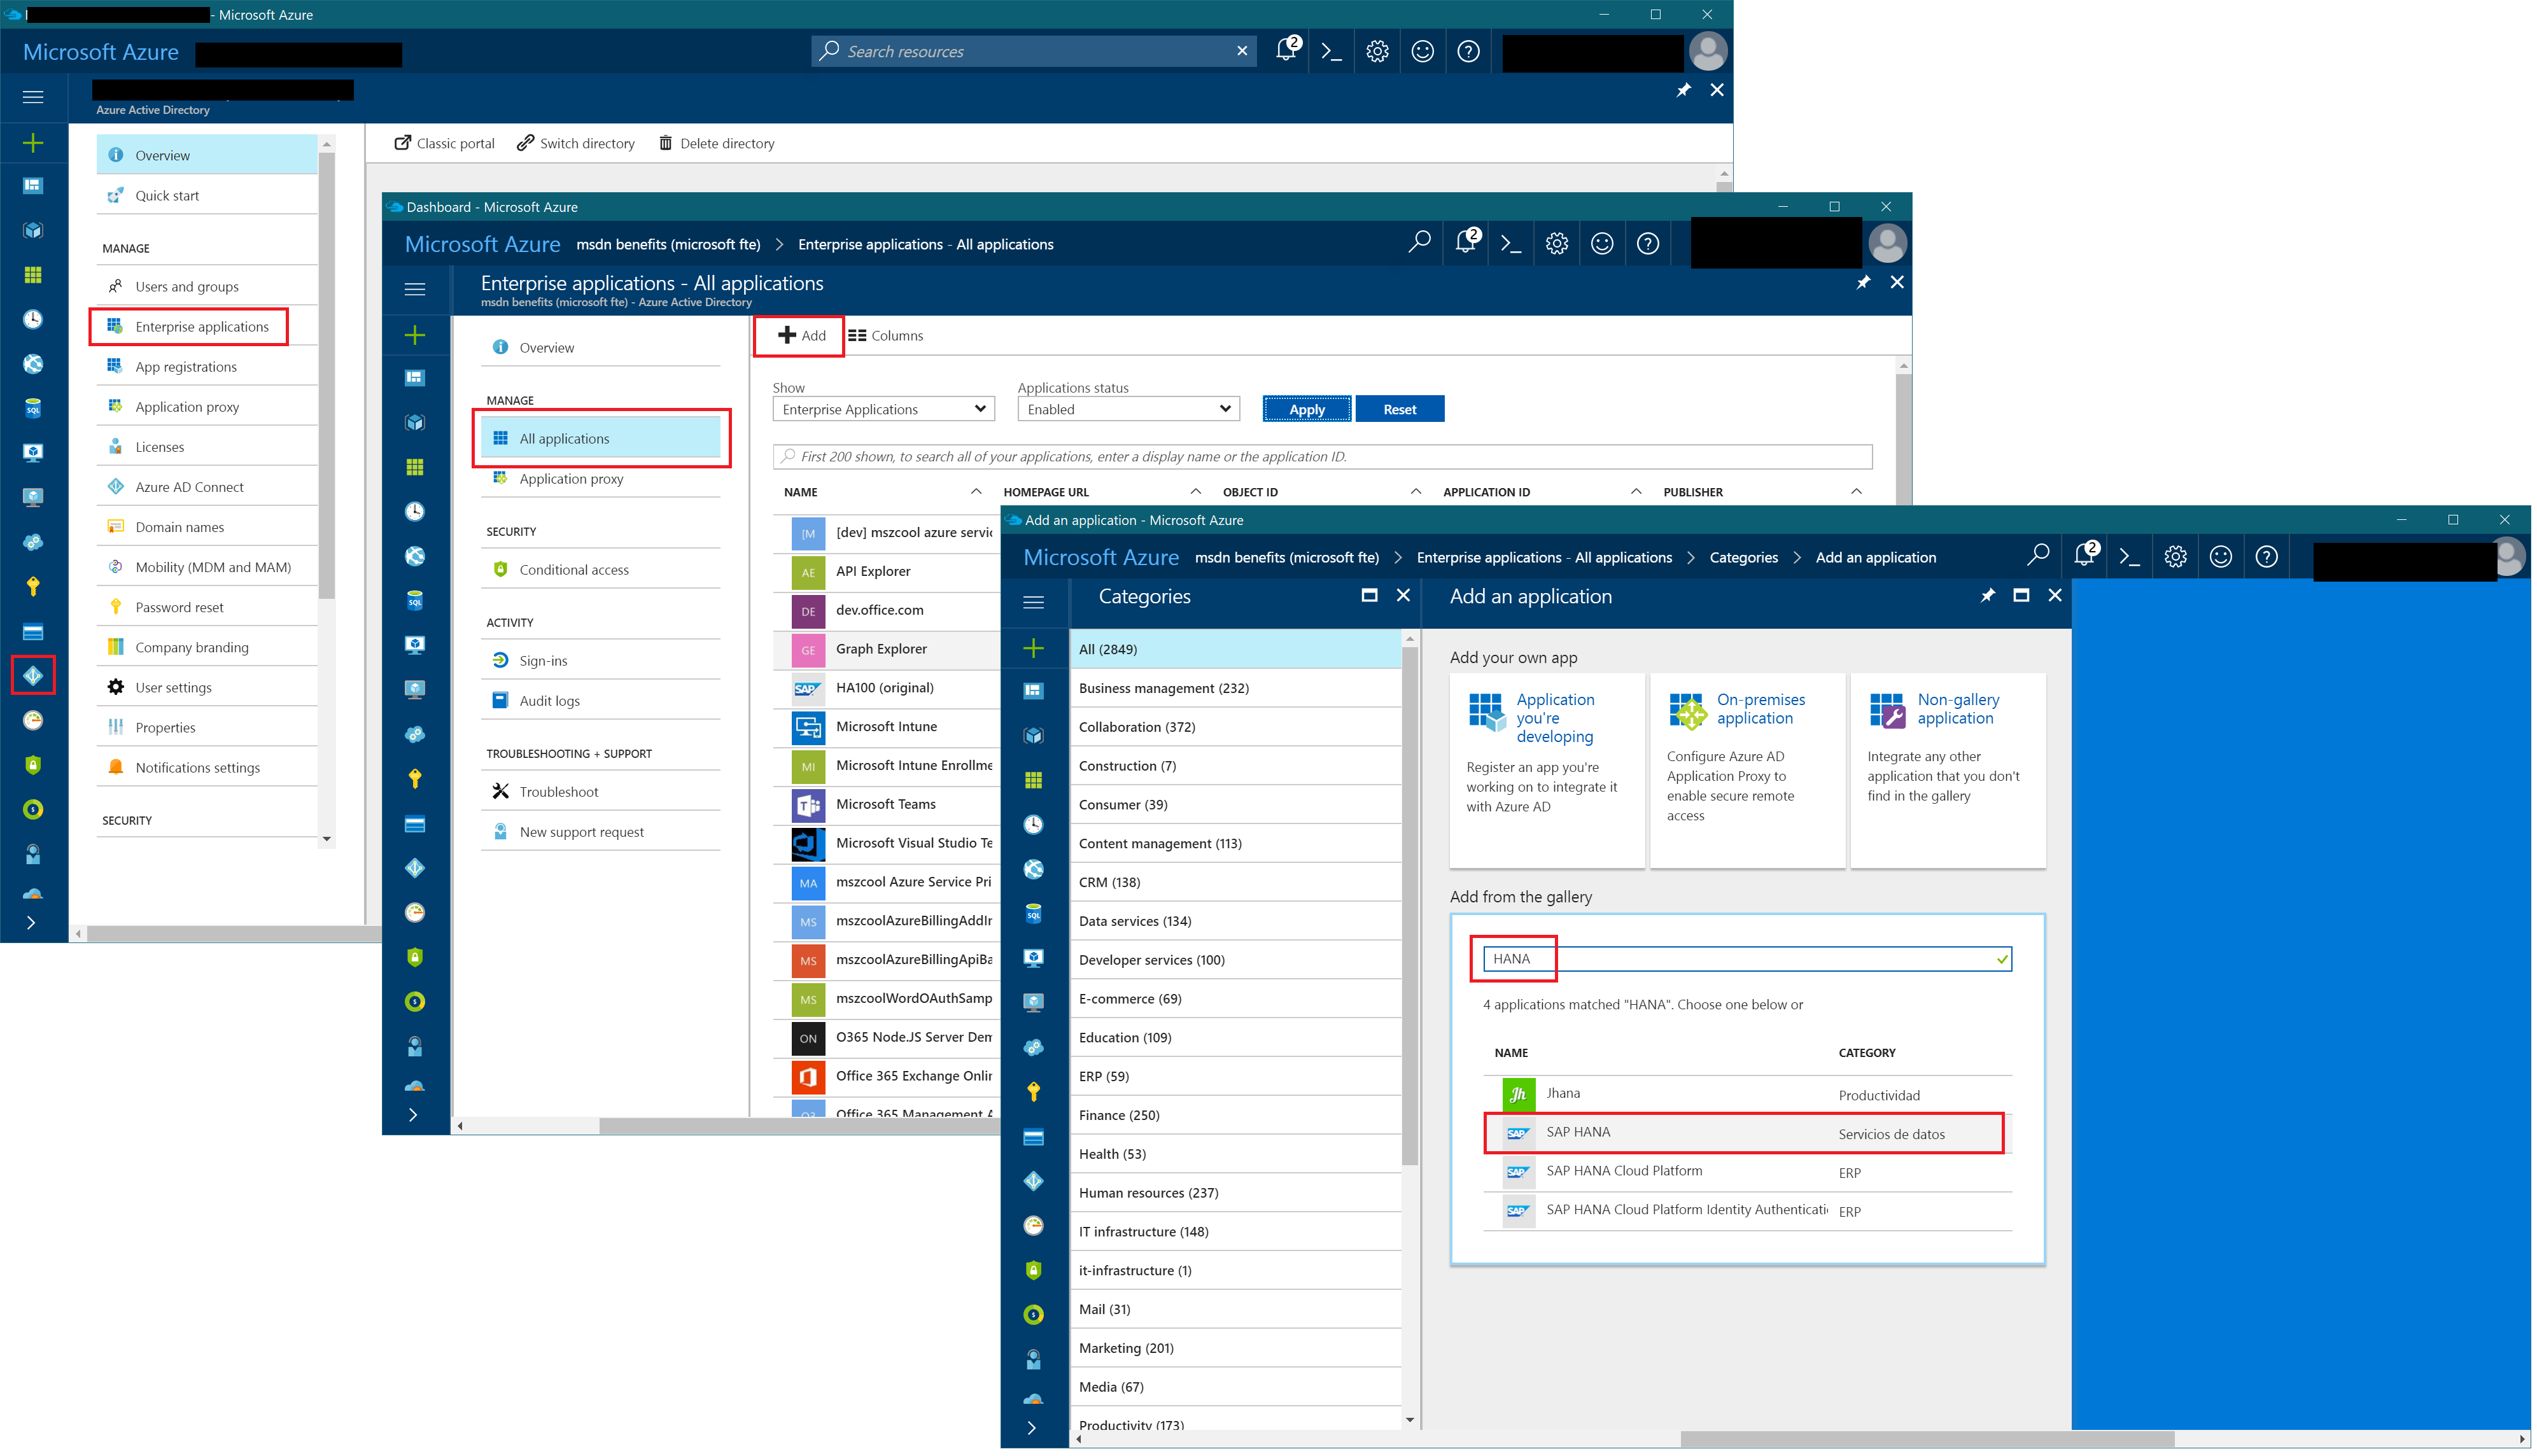The height and width of the screenshot is (1456, 2537).
Task: Click the green plus new resource icon
Action: 33,143
